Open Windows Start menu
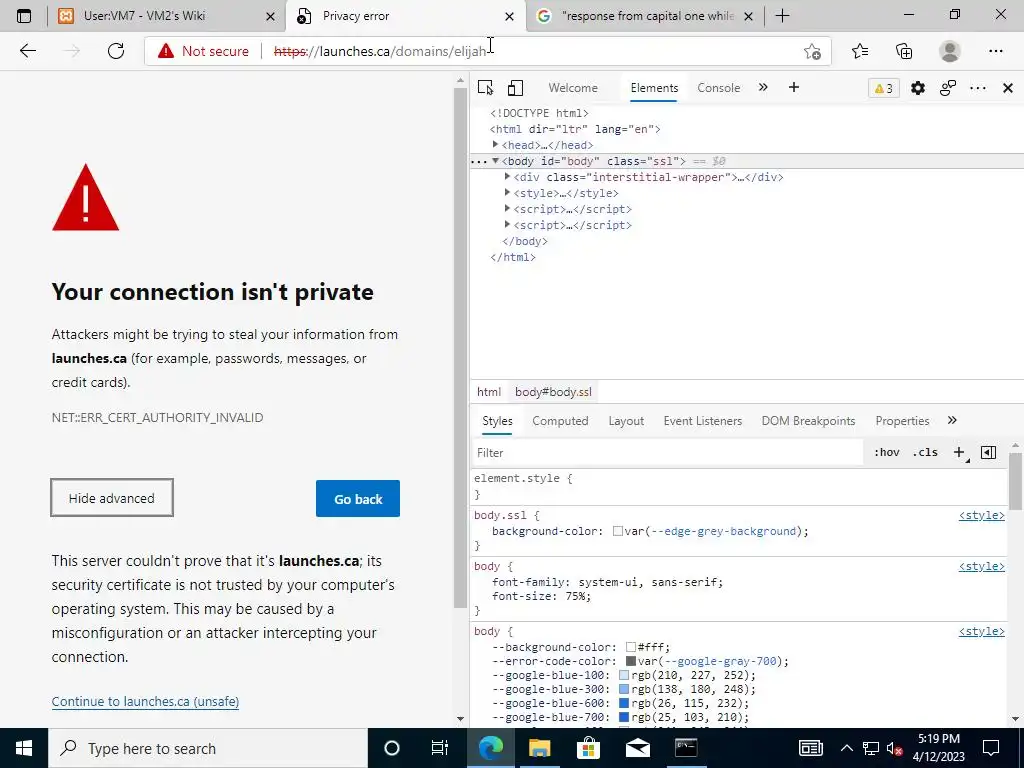 (x=24, y=748)
